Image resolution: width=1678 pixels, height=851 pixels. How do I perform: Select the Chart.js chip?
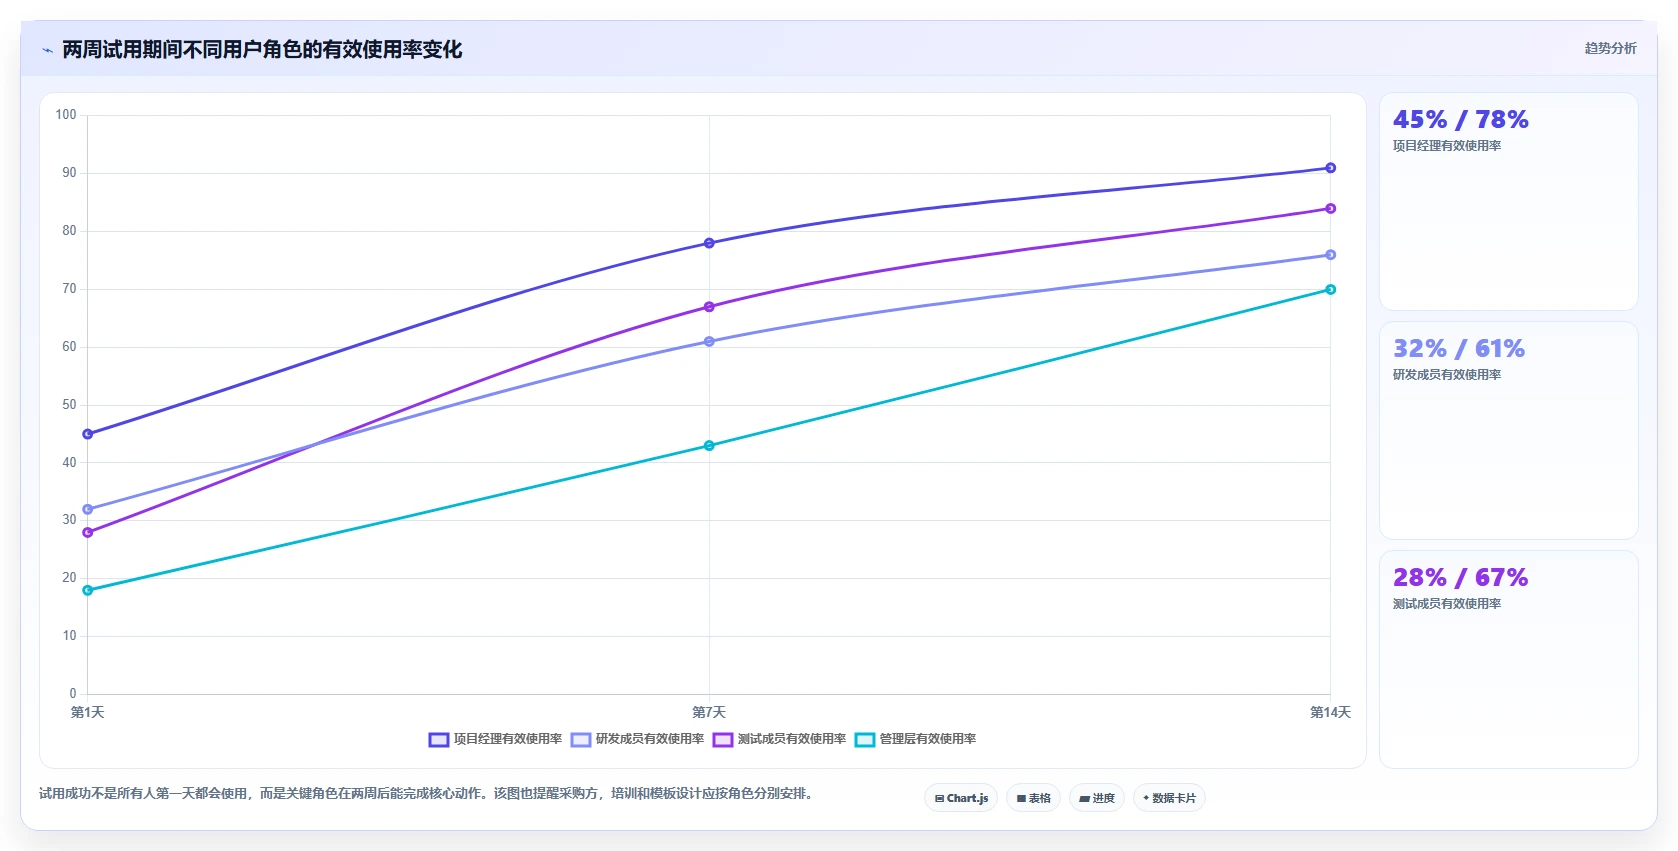(961, 798)
